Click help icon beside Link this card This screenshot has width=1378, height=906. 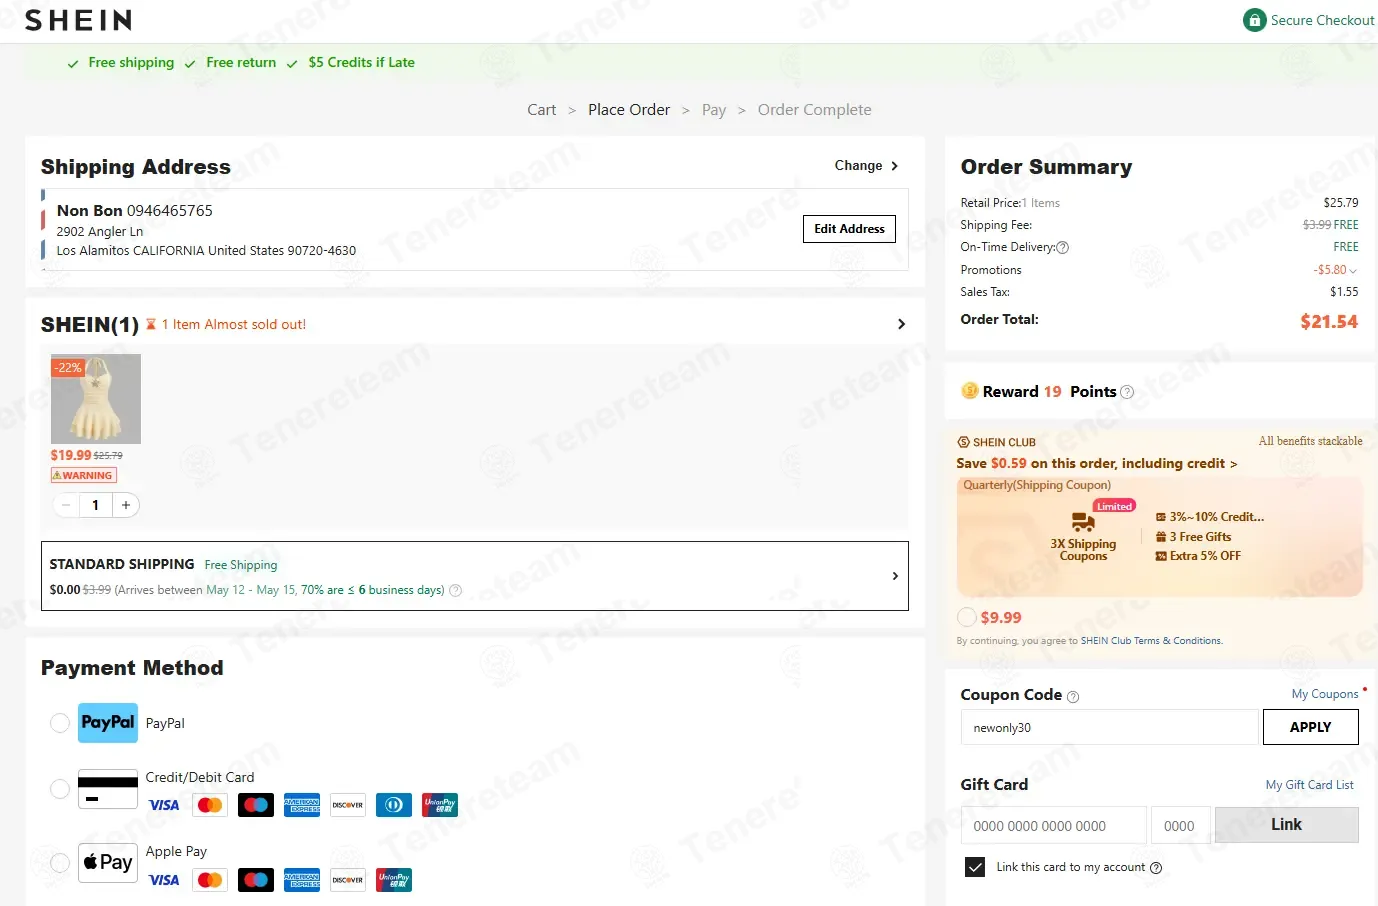(1156, 868)
